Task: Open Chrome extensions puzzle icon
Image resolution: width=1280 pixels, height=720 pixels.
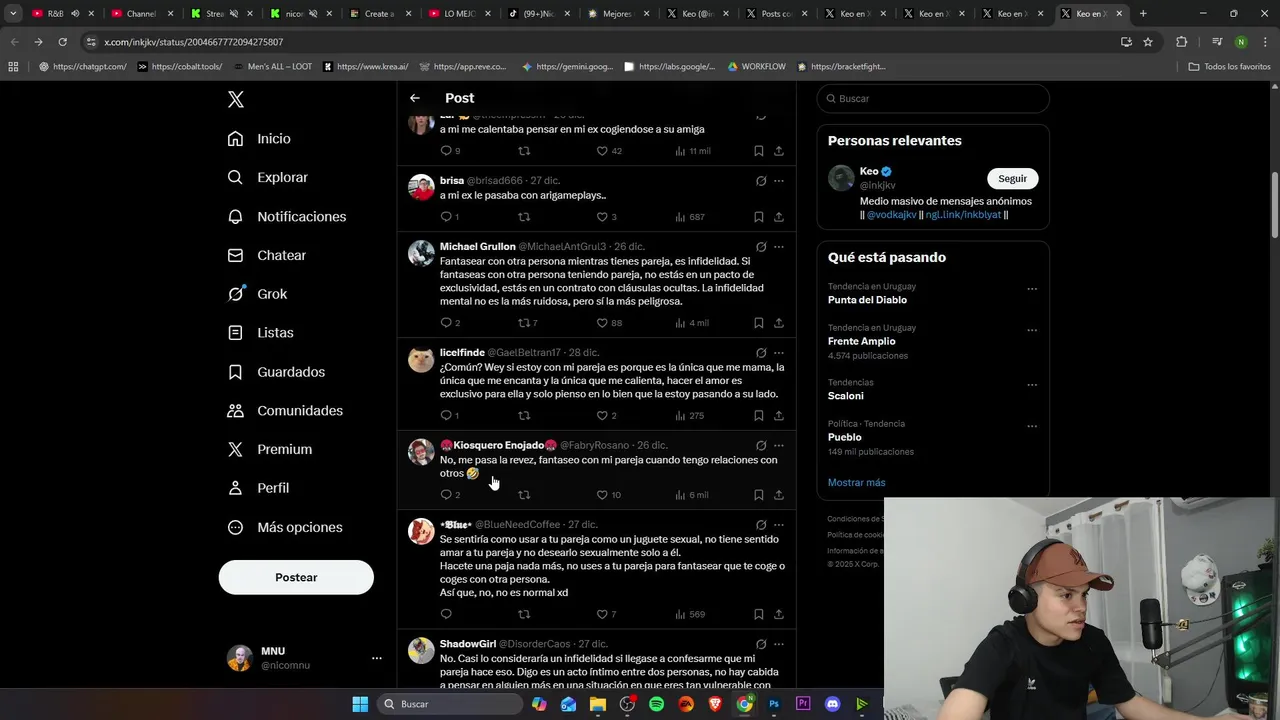Action: point(1181,42)
